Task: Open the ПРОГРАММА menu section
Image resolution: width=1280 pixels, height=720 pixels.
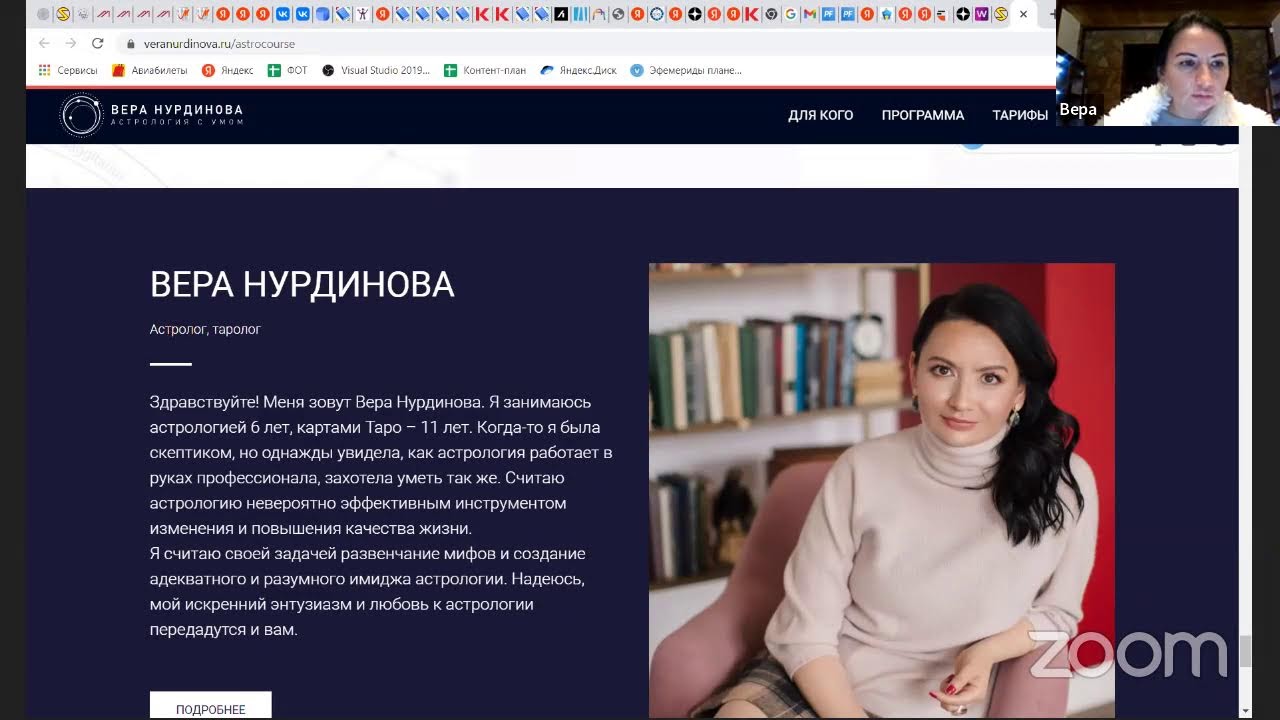Action: coord(922,115)
